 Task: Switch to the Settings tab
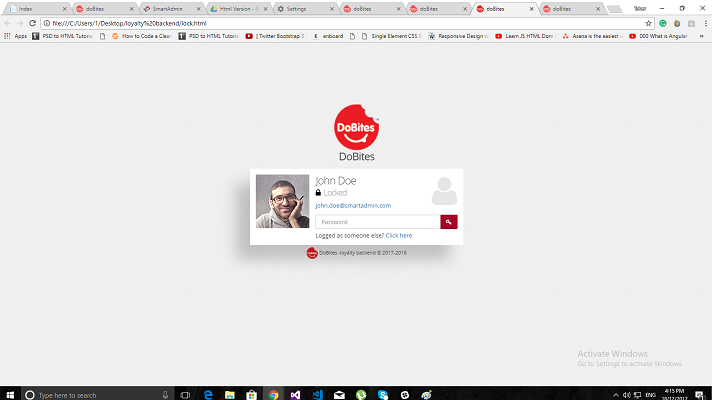(x=303, y=9)
